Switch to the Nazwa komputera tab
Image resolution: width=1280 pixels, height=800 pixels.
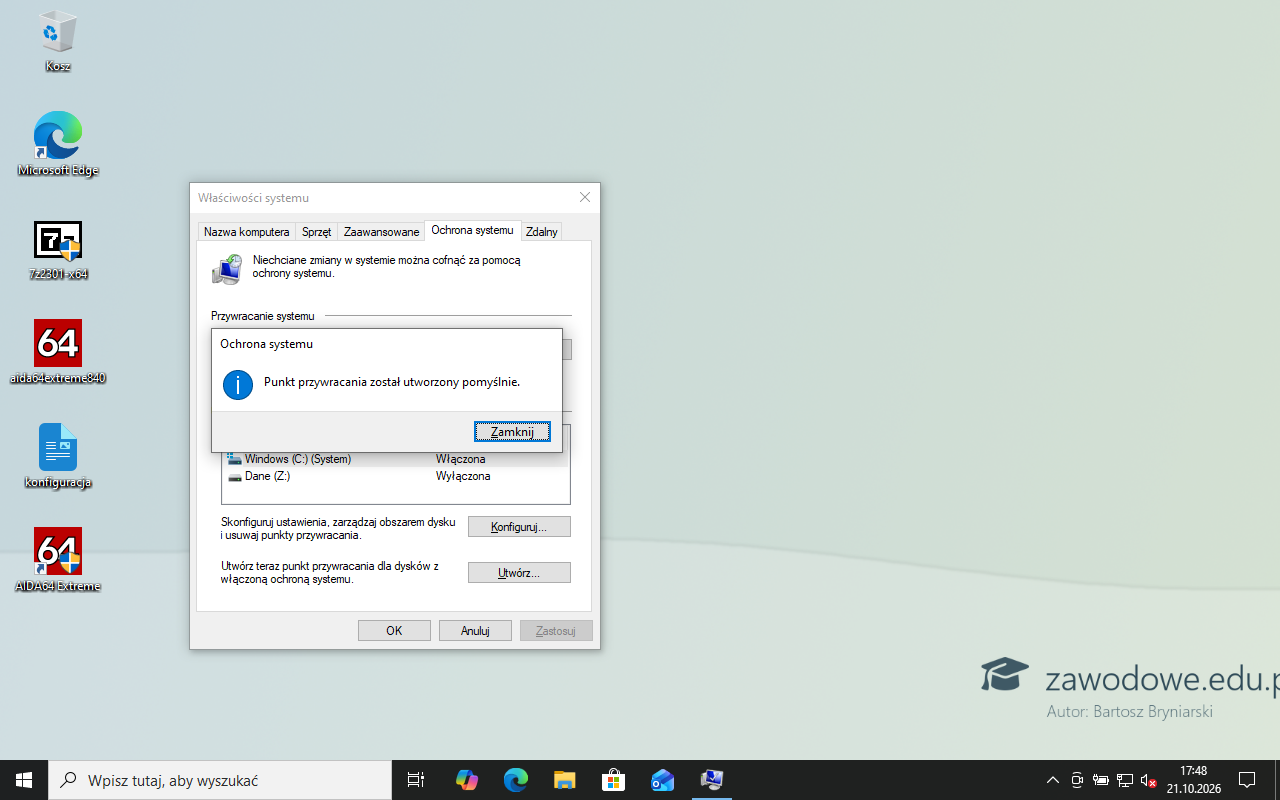point(246,232)
